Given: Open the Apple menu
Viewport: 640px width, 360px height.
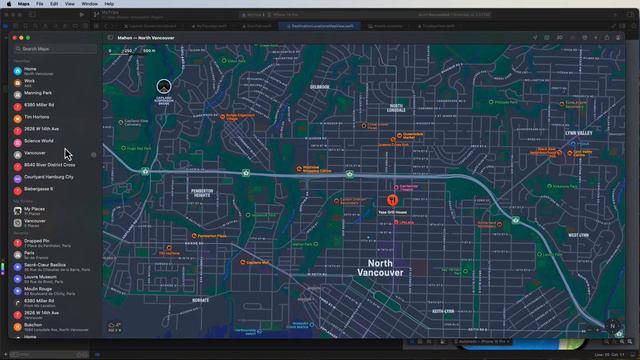Looking at the screenshot, I should click(x=9, y=4).
